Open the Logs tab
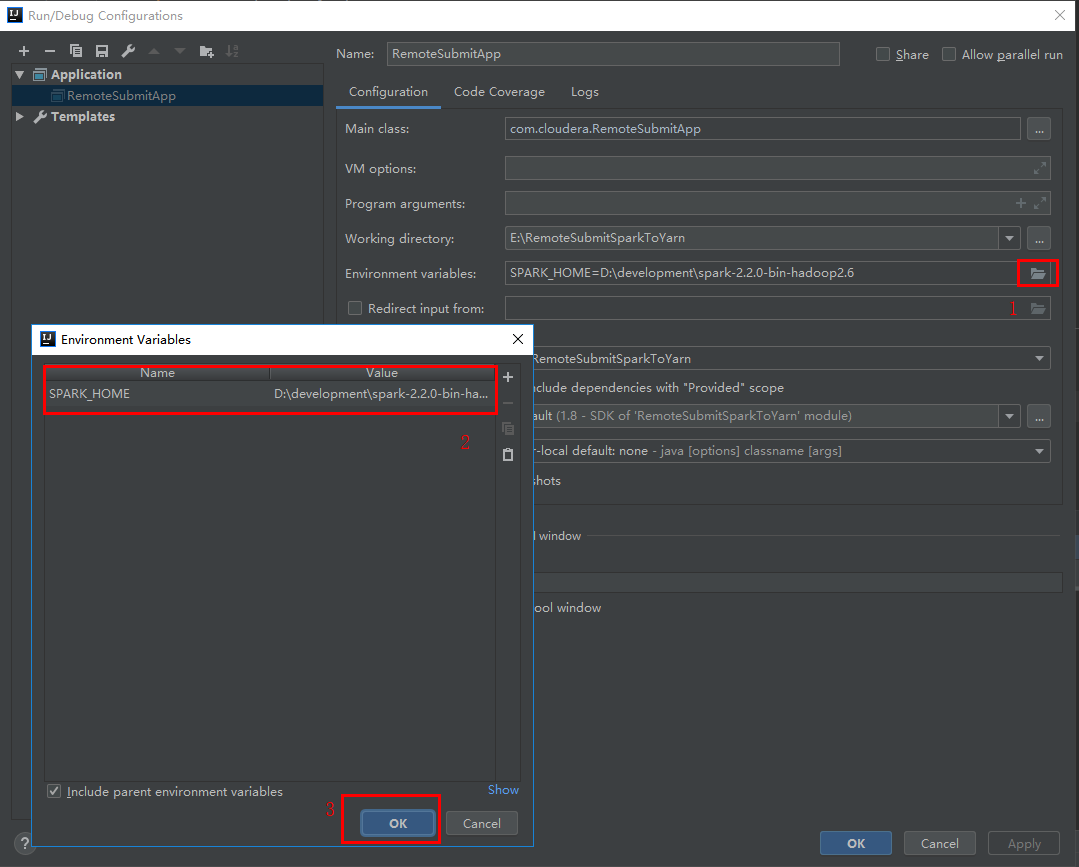 click(584, 91)
